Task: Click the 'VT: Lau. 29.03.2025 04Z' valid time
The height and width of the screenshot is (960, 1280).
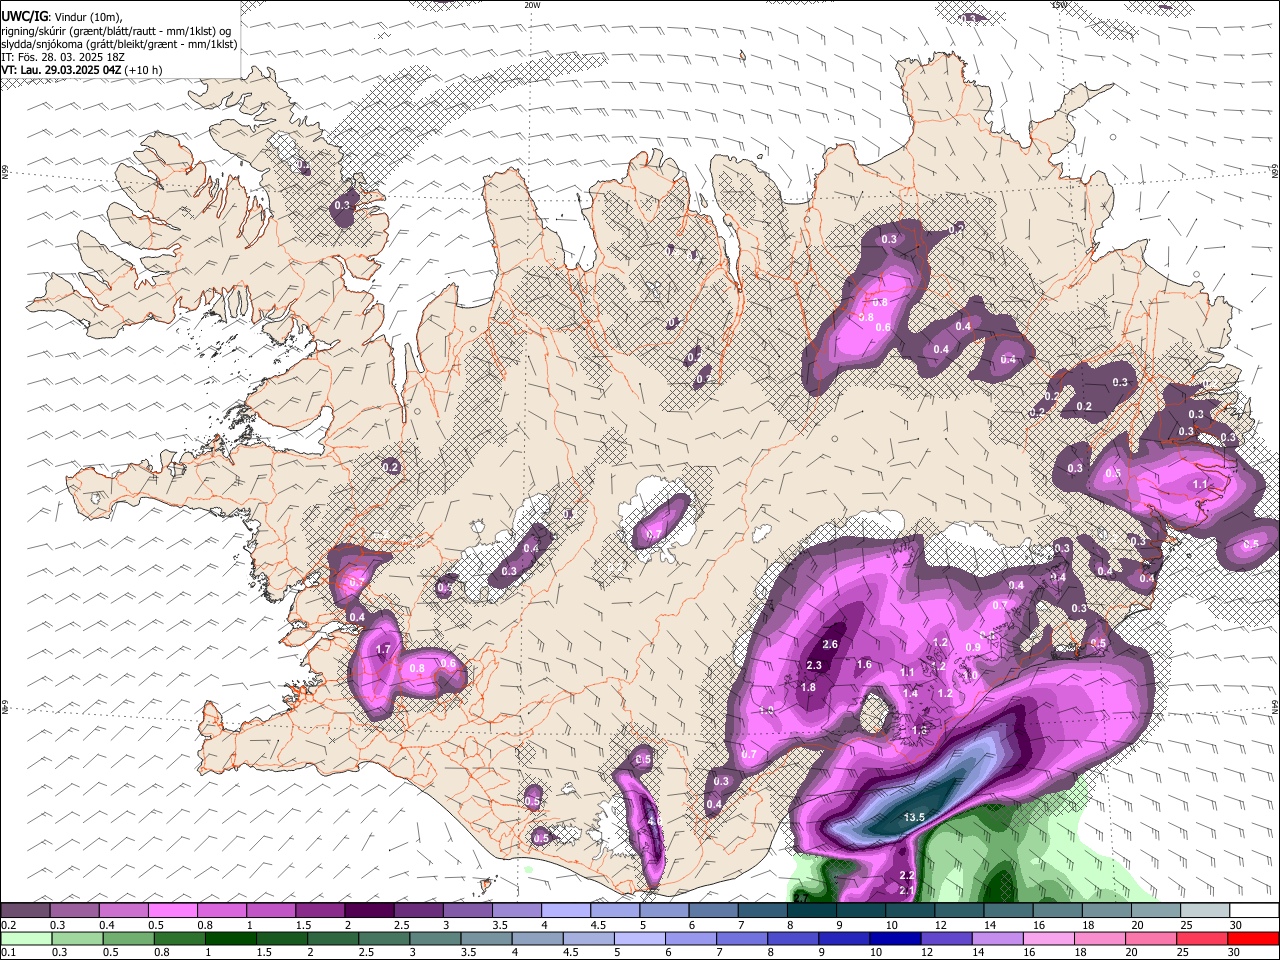Action: pos(62,70)
